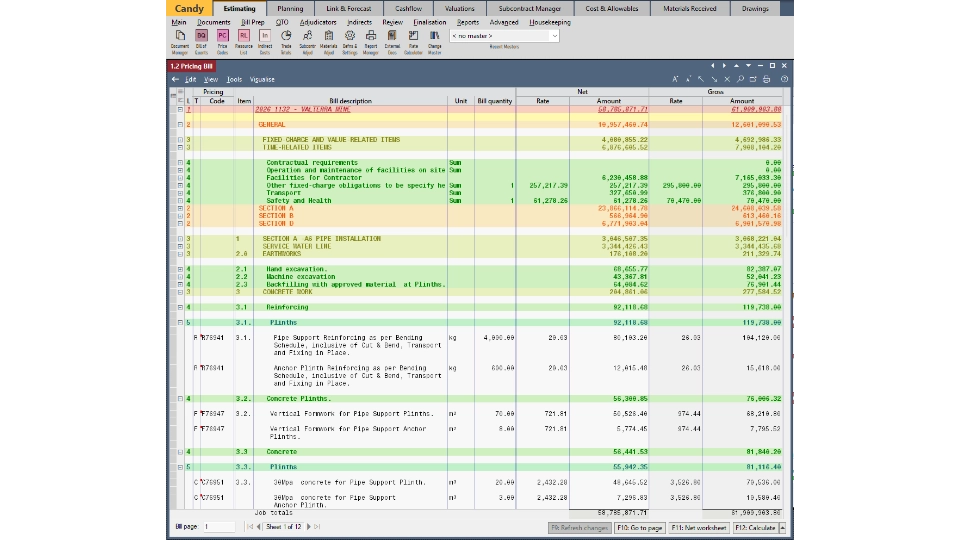Click the document title bar right arrow
This screenshot has width=960, height=540.
point(724,66)
